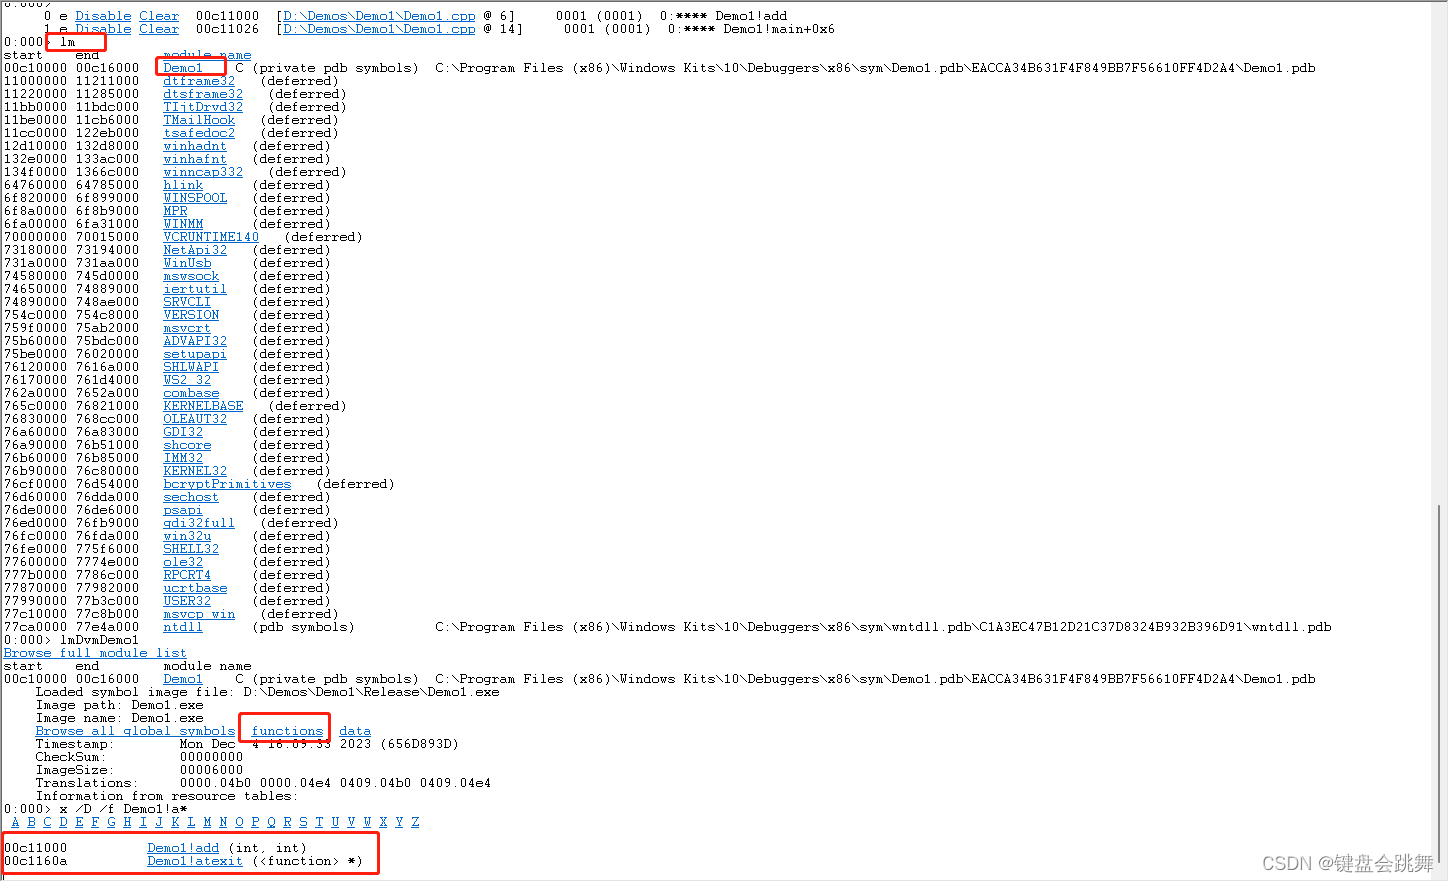Open Demo1 module link in lm list
This screenshot has width=1449, height=882.
(x=183, y=68)
